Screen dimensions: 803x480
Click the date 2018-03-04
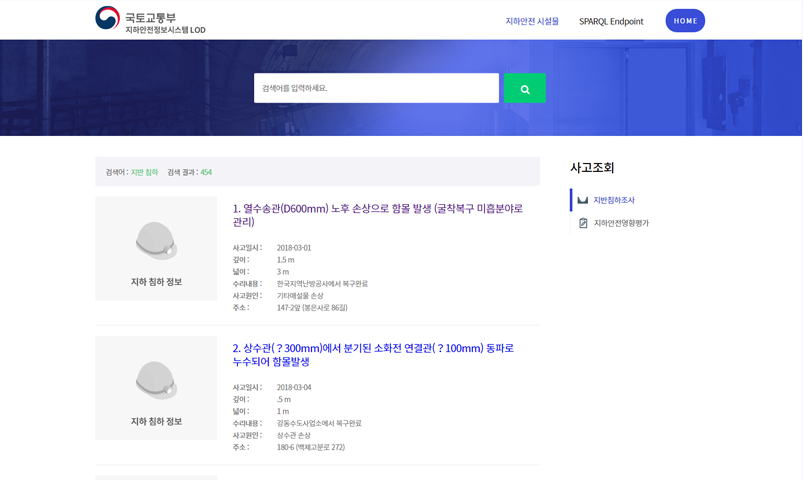pos(294,387)
